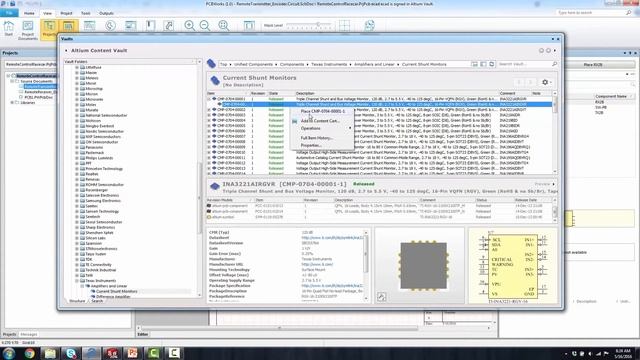Click Texas Instruments in the breadcrumb
Viewport: 640px width, 360px height.
(x=329, y=64)
